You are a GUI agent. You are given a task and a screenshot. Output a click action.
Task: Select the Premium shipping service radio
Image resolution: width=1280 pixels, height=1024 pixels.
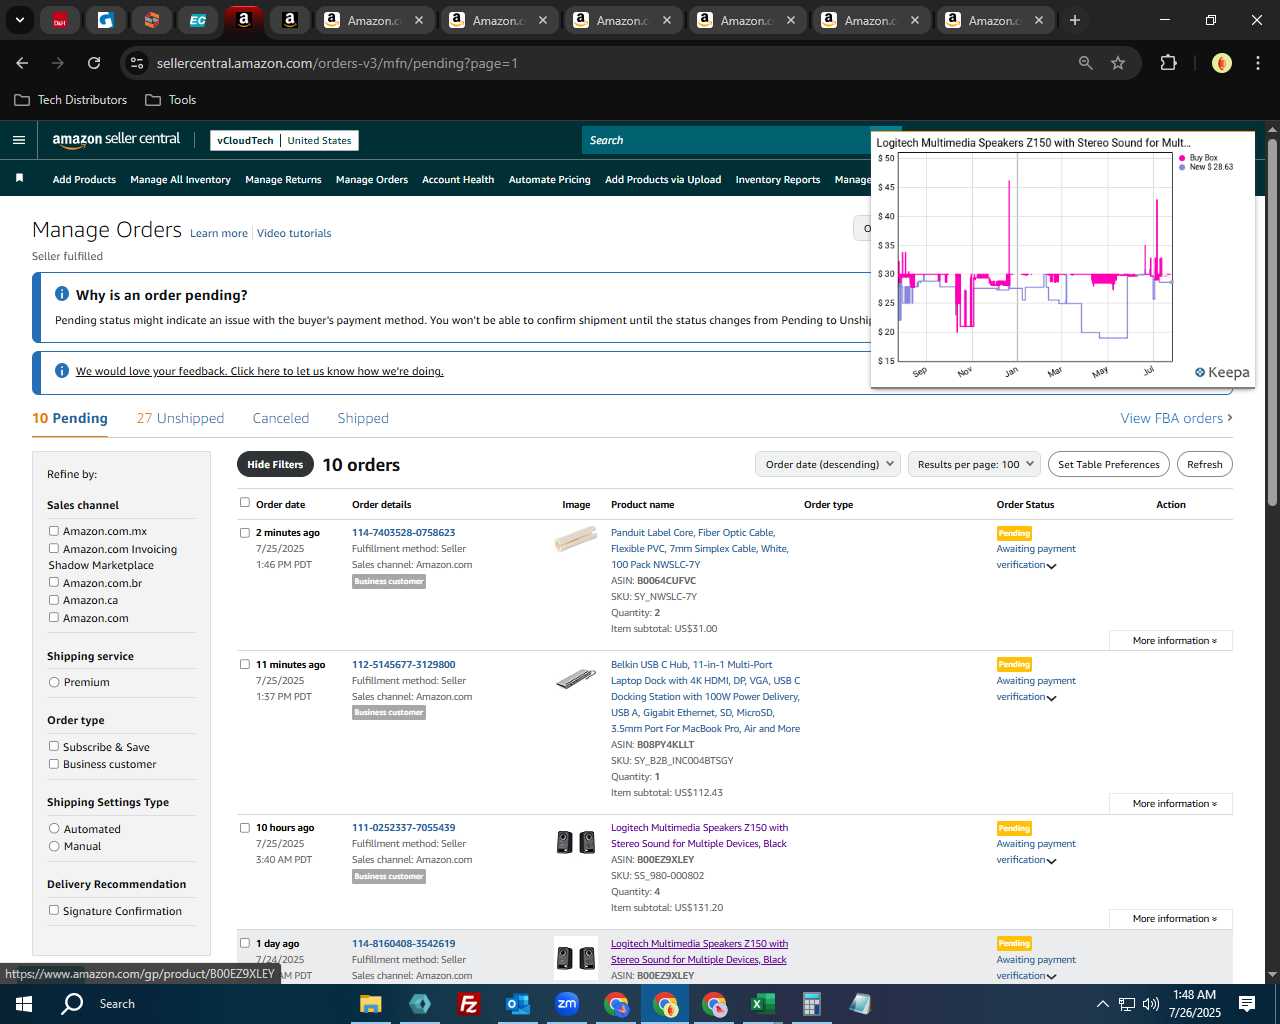tap(54, 682)
